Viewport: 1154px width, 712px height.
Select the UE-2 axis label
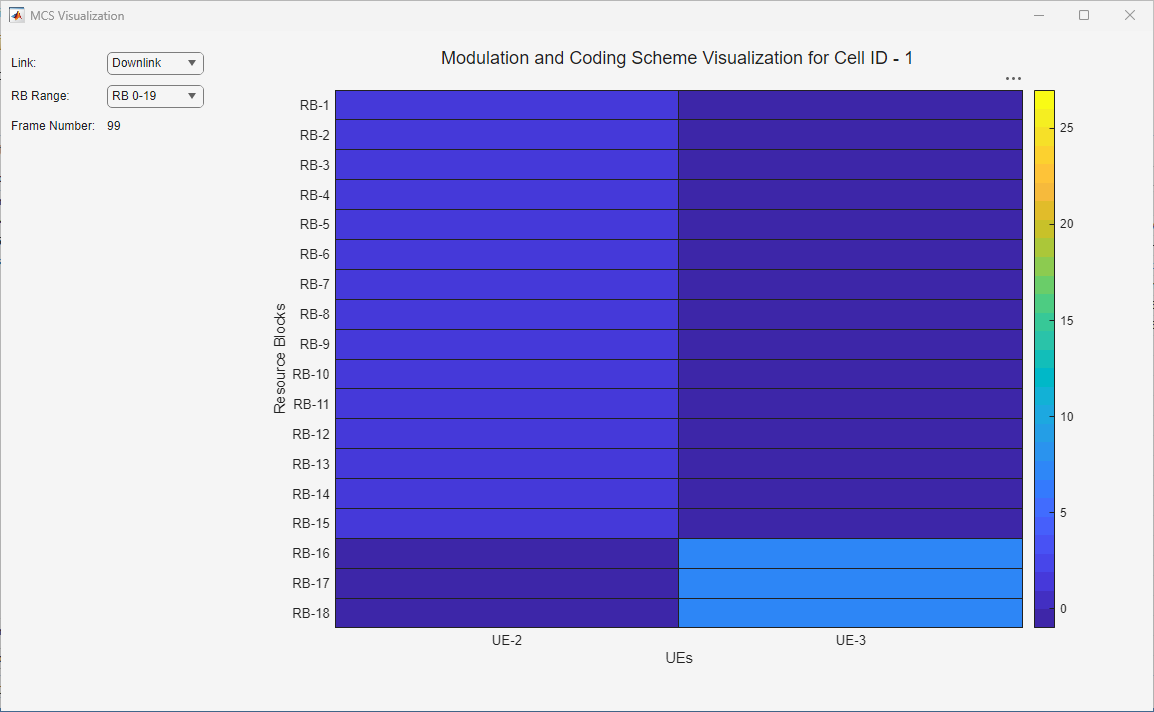507,640
